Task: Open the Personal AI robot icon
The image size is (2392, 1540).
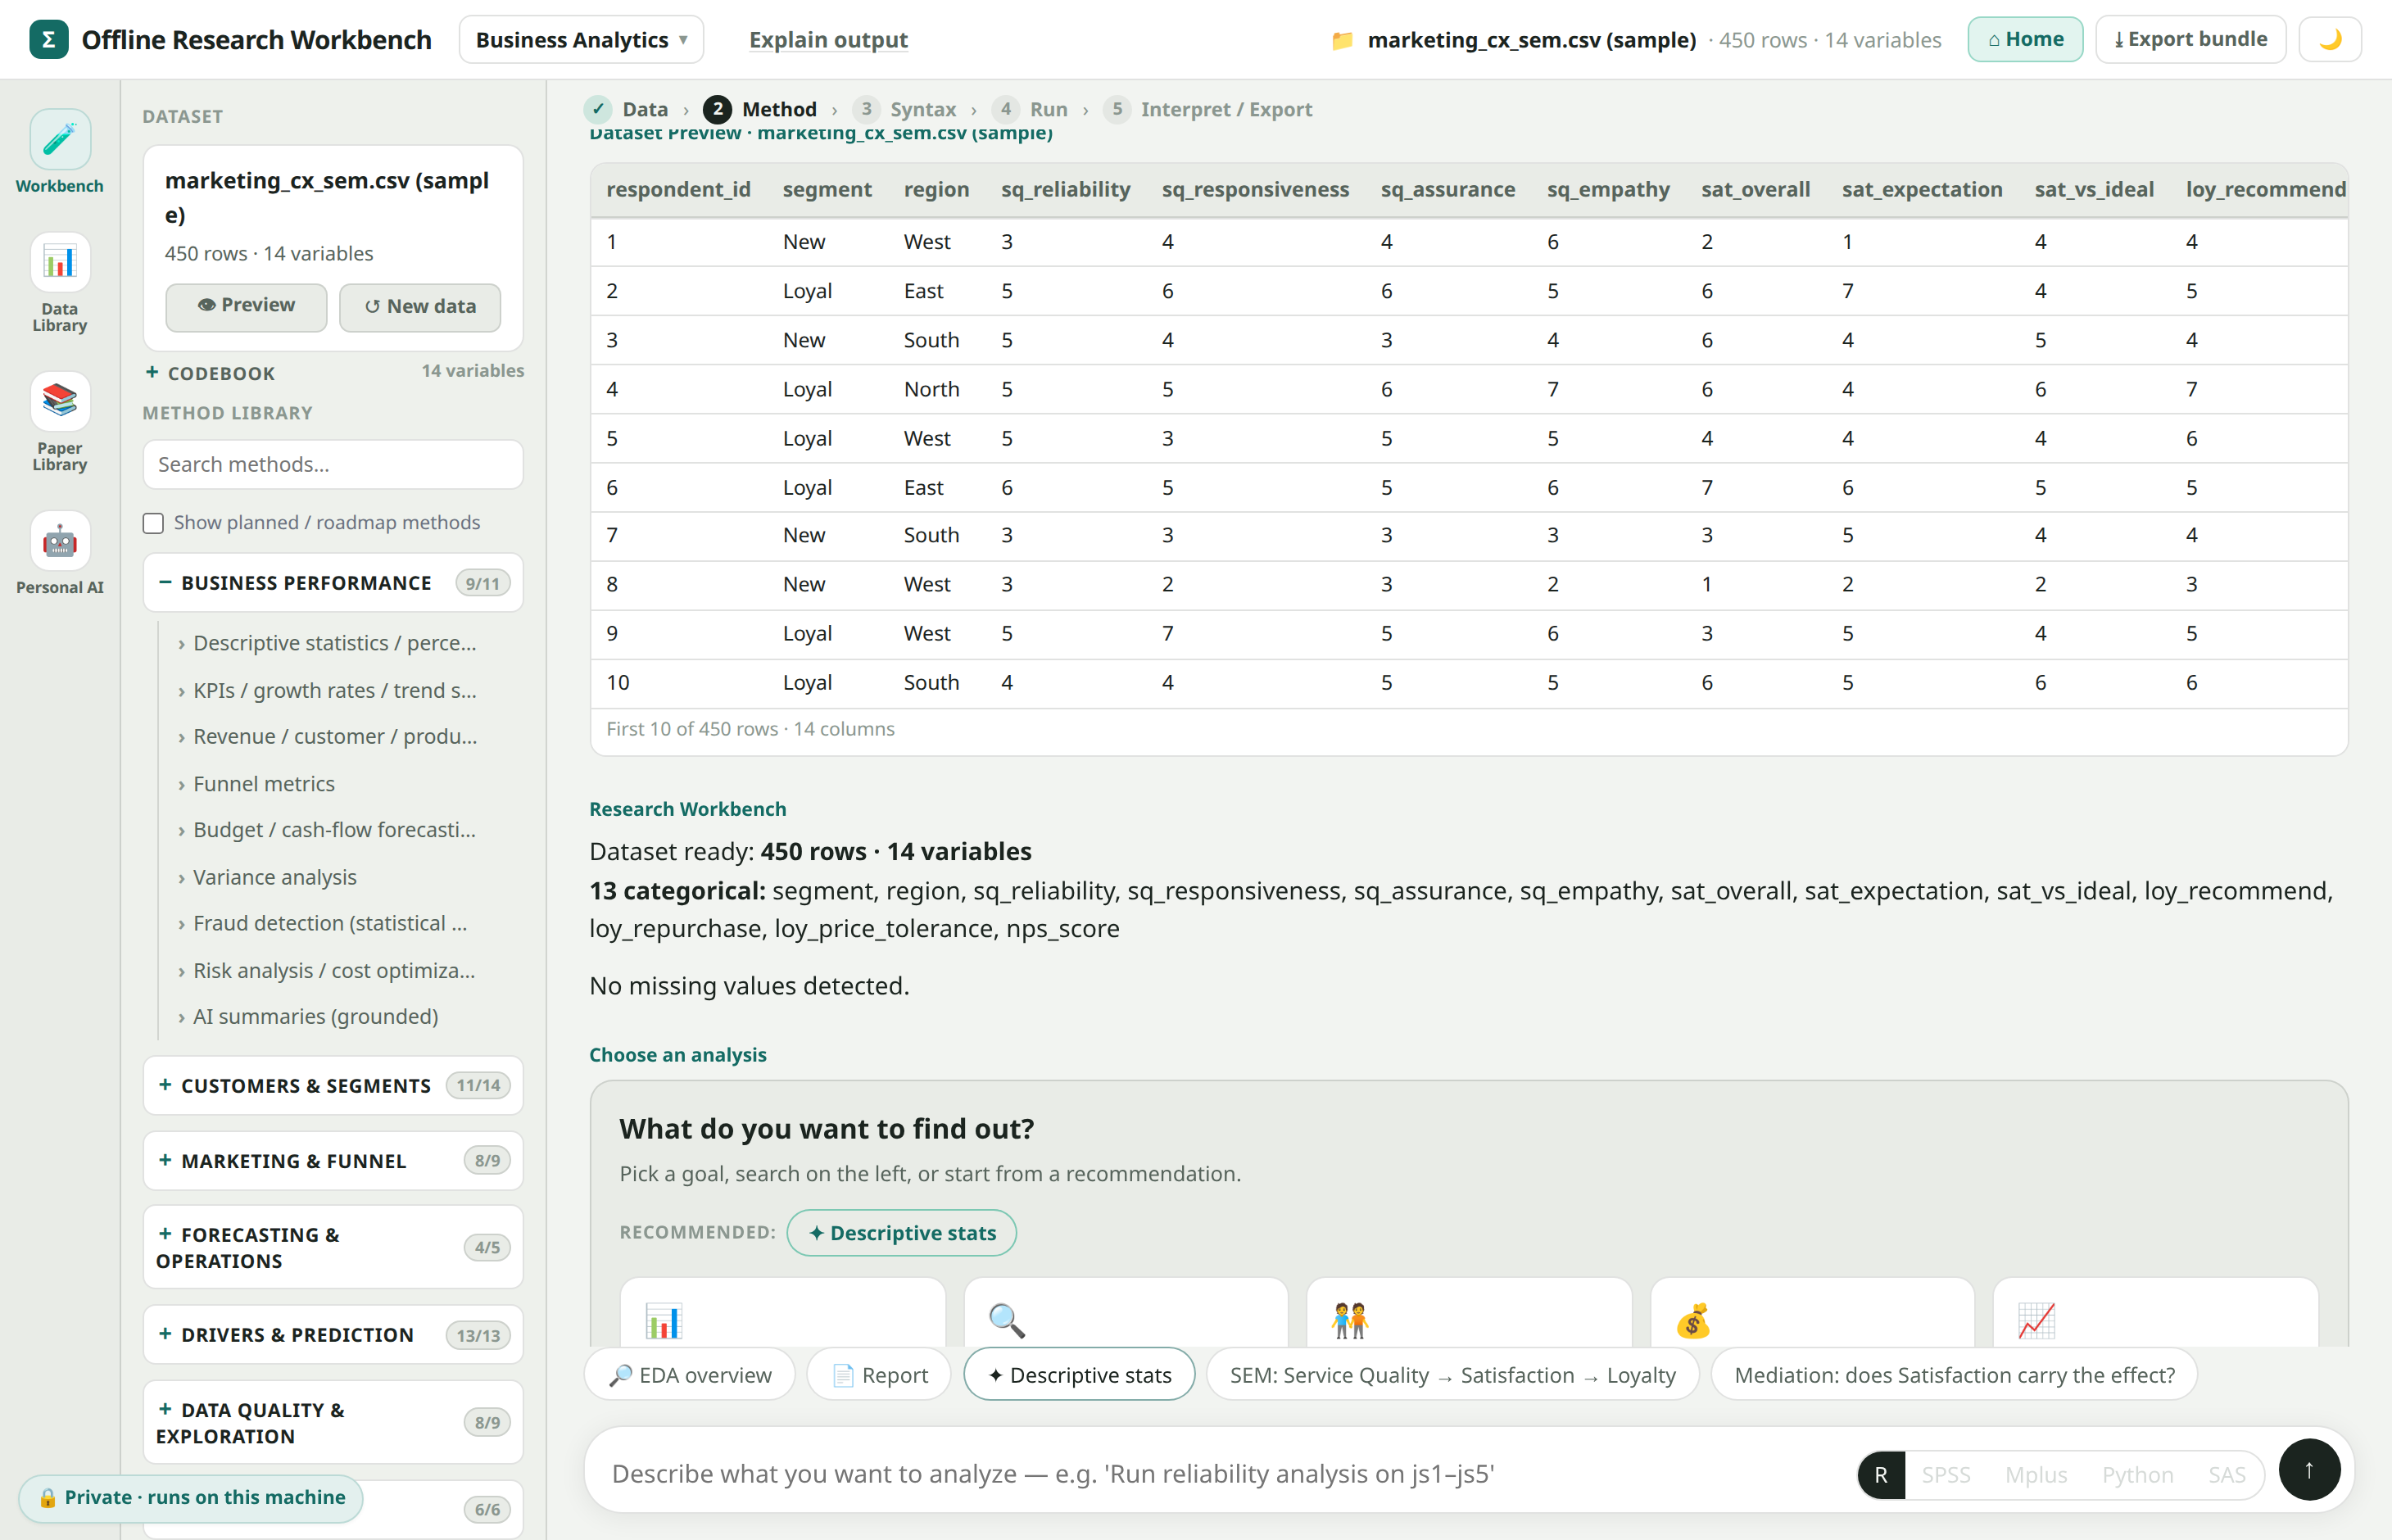Action: [x=59, y=541]
